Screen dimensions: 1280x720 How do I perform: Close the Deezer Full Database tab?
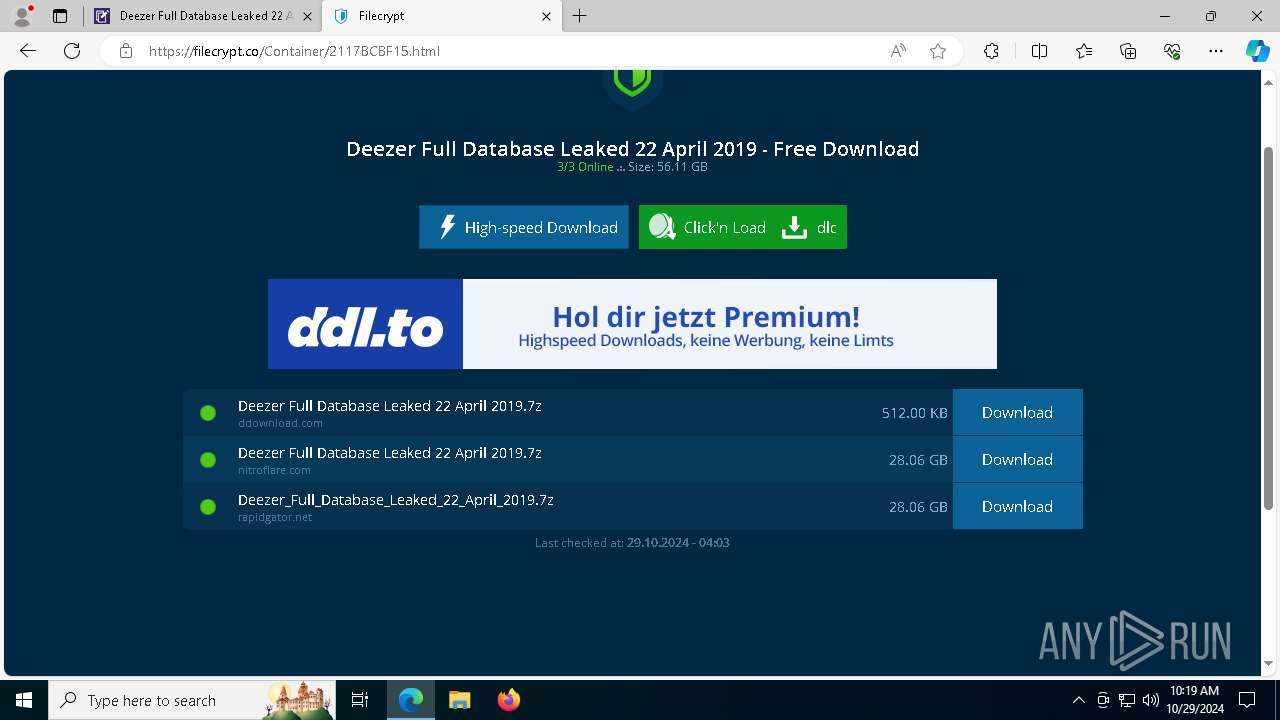coord(306,16)
